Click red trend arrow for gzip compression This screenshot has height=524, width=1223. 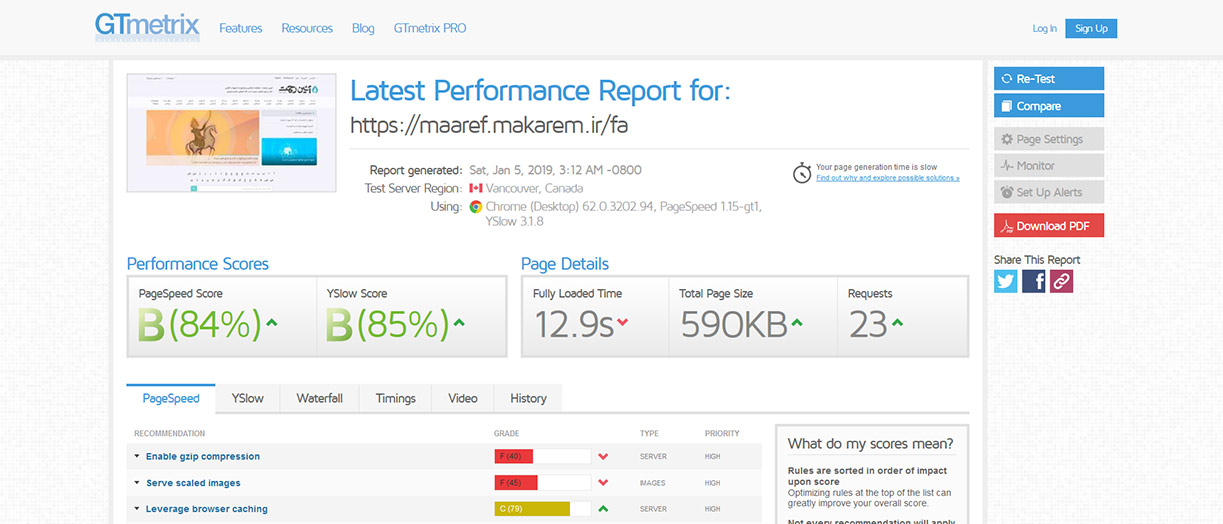603,457
